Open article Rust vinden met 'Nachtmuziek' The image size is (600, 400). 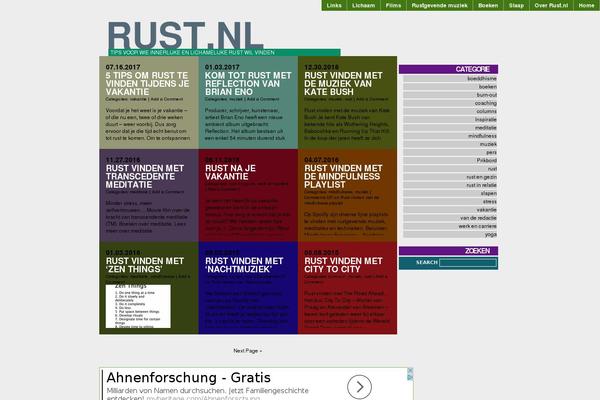point(244,265)
